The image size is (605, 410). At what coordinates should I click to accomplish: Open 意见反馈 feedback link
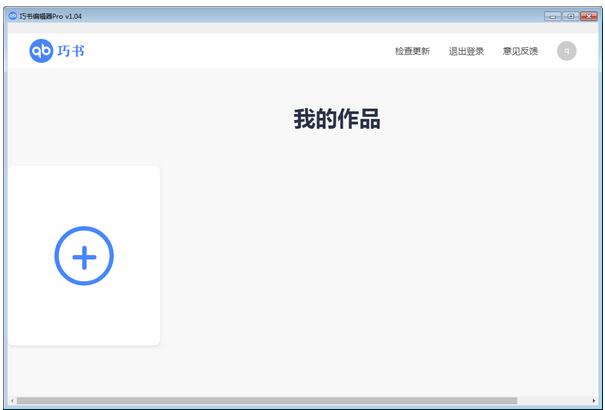520,51
